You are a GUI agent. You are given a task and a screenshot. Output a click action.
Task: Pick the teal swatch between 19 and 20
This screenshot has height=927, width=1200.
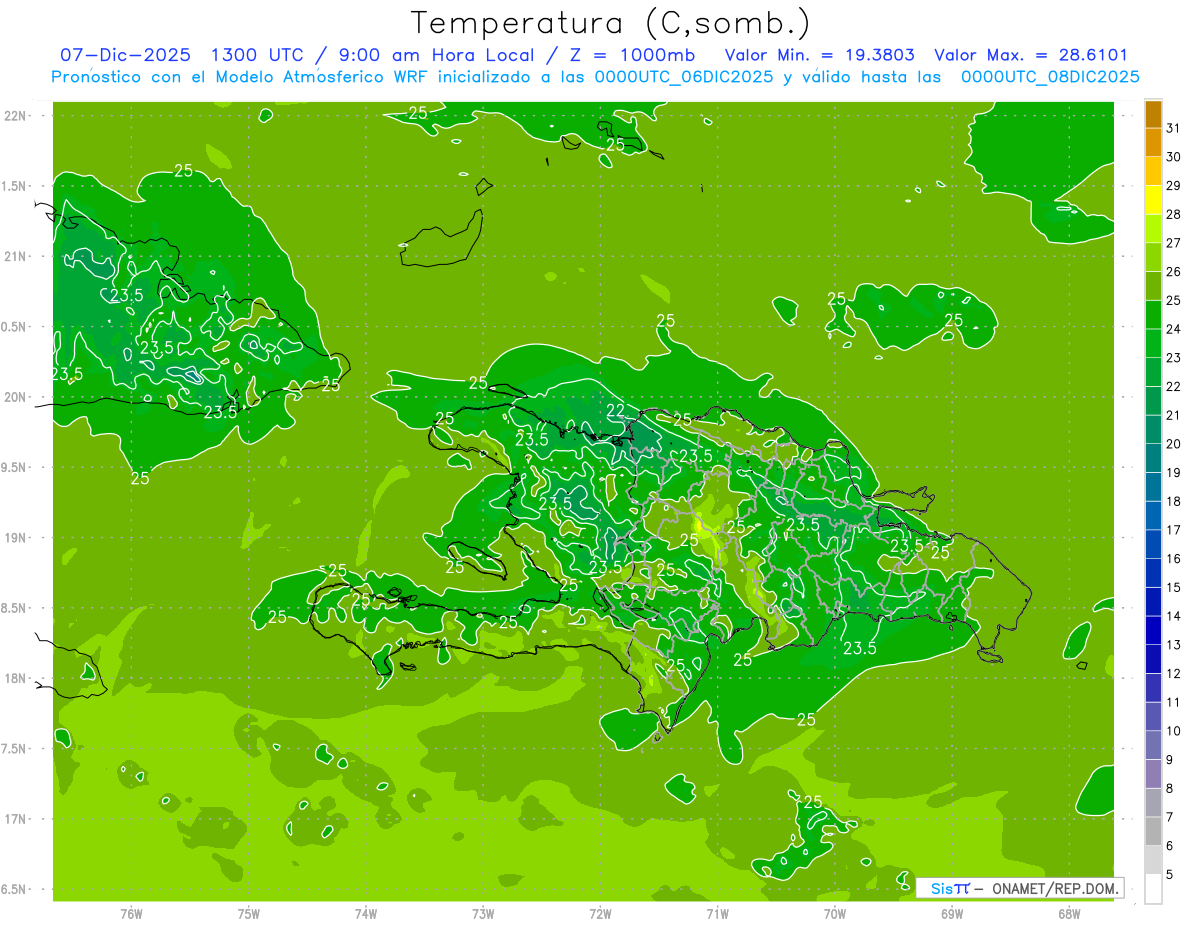point(1153,459)
